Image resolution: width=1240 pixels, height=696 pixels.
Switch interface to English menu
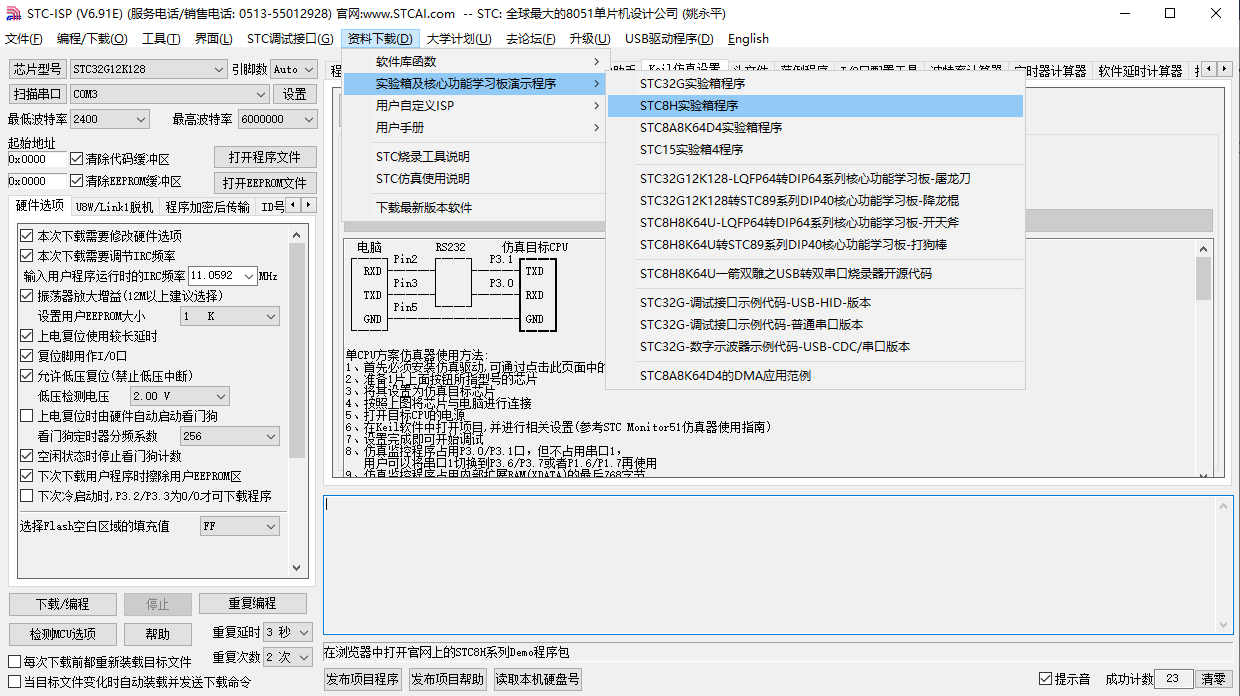pyautogui.click(x=748, y=39)
